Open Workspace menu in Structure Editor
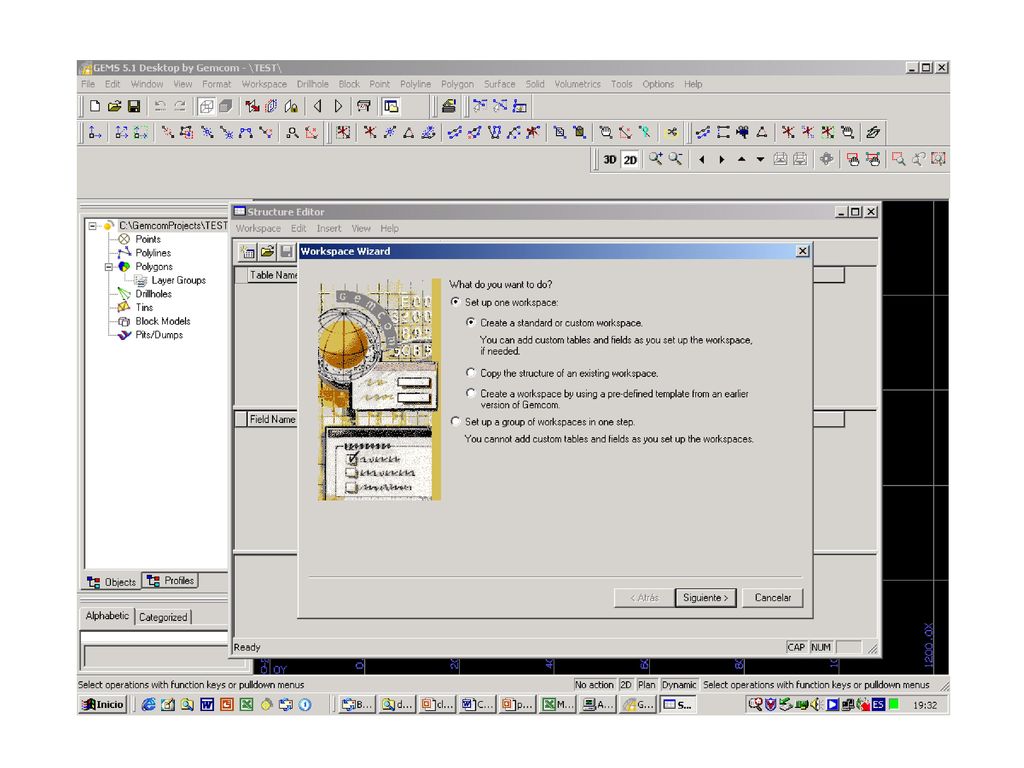Screen dimensions: 1024x768 pyautogui.click(x=258, y=229)
